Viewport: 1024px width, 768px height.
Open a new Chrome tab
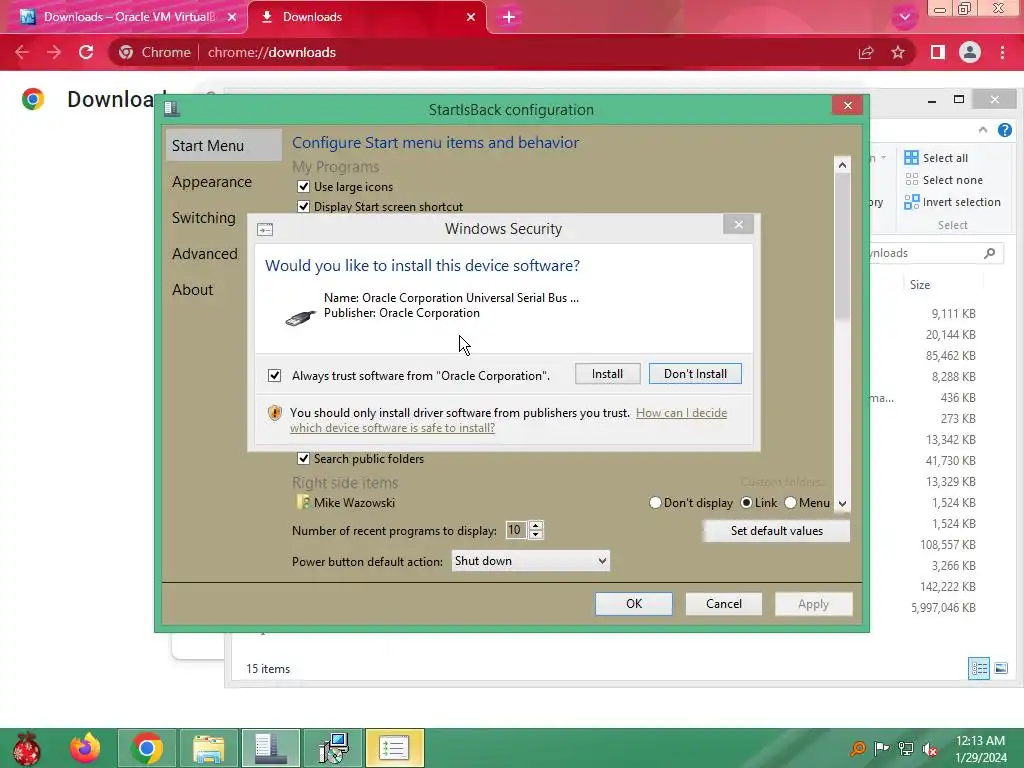[x=509, y=17]
